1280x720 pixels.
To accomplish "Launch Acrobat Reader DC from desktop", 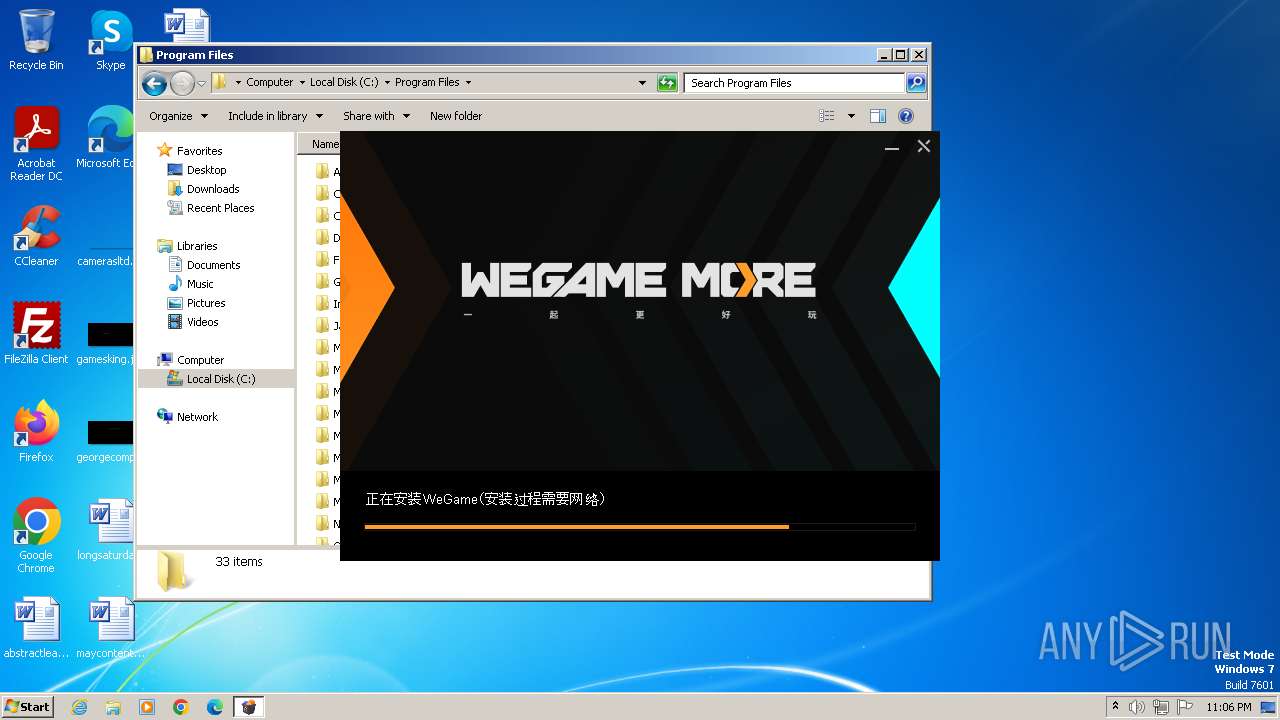I will (x=36, y=145).
